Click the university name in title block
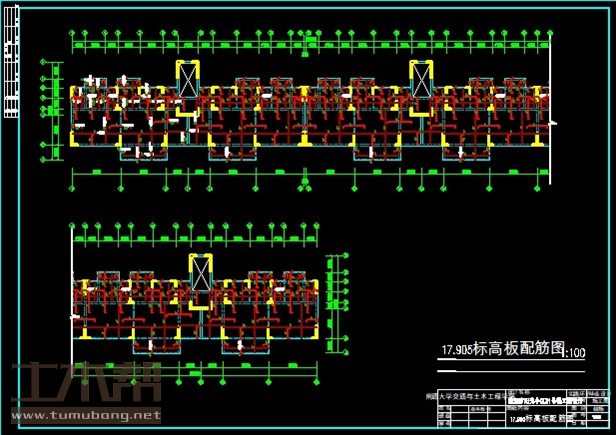Viewport: 616px width, 435px height. coord(458,396)
